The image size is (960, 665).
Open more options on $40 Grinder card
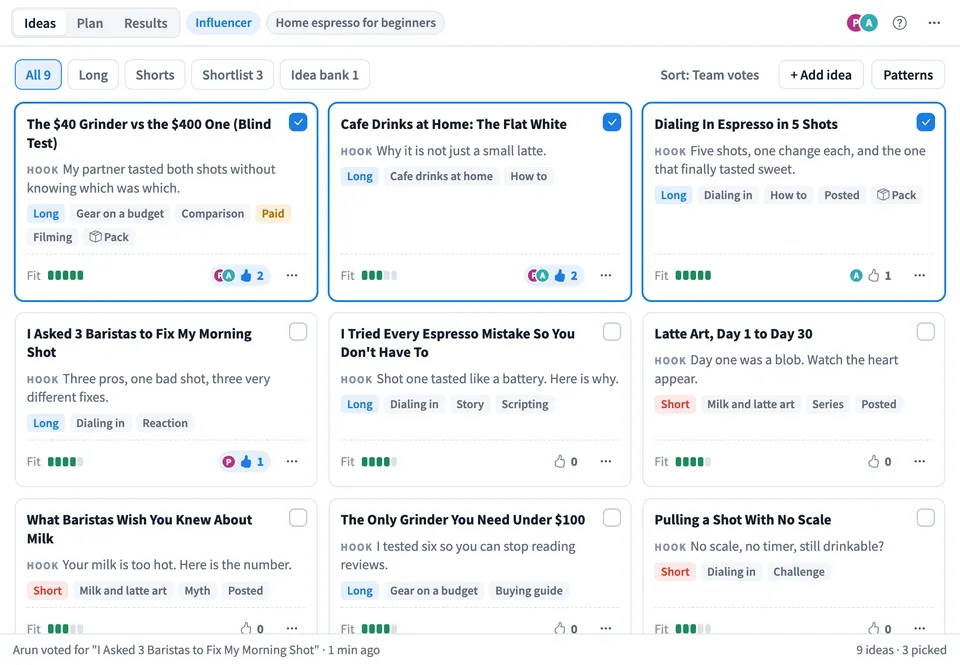pyautogui.click(x=292, y=276)
